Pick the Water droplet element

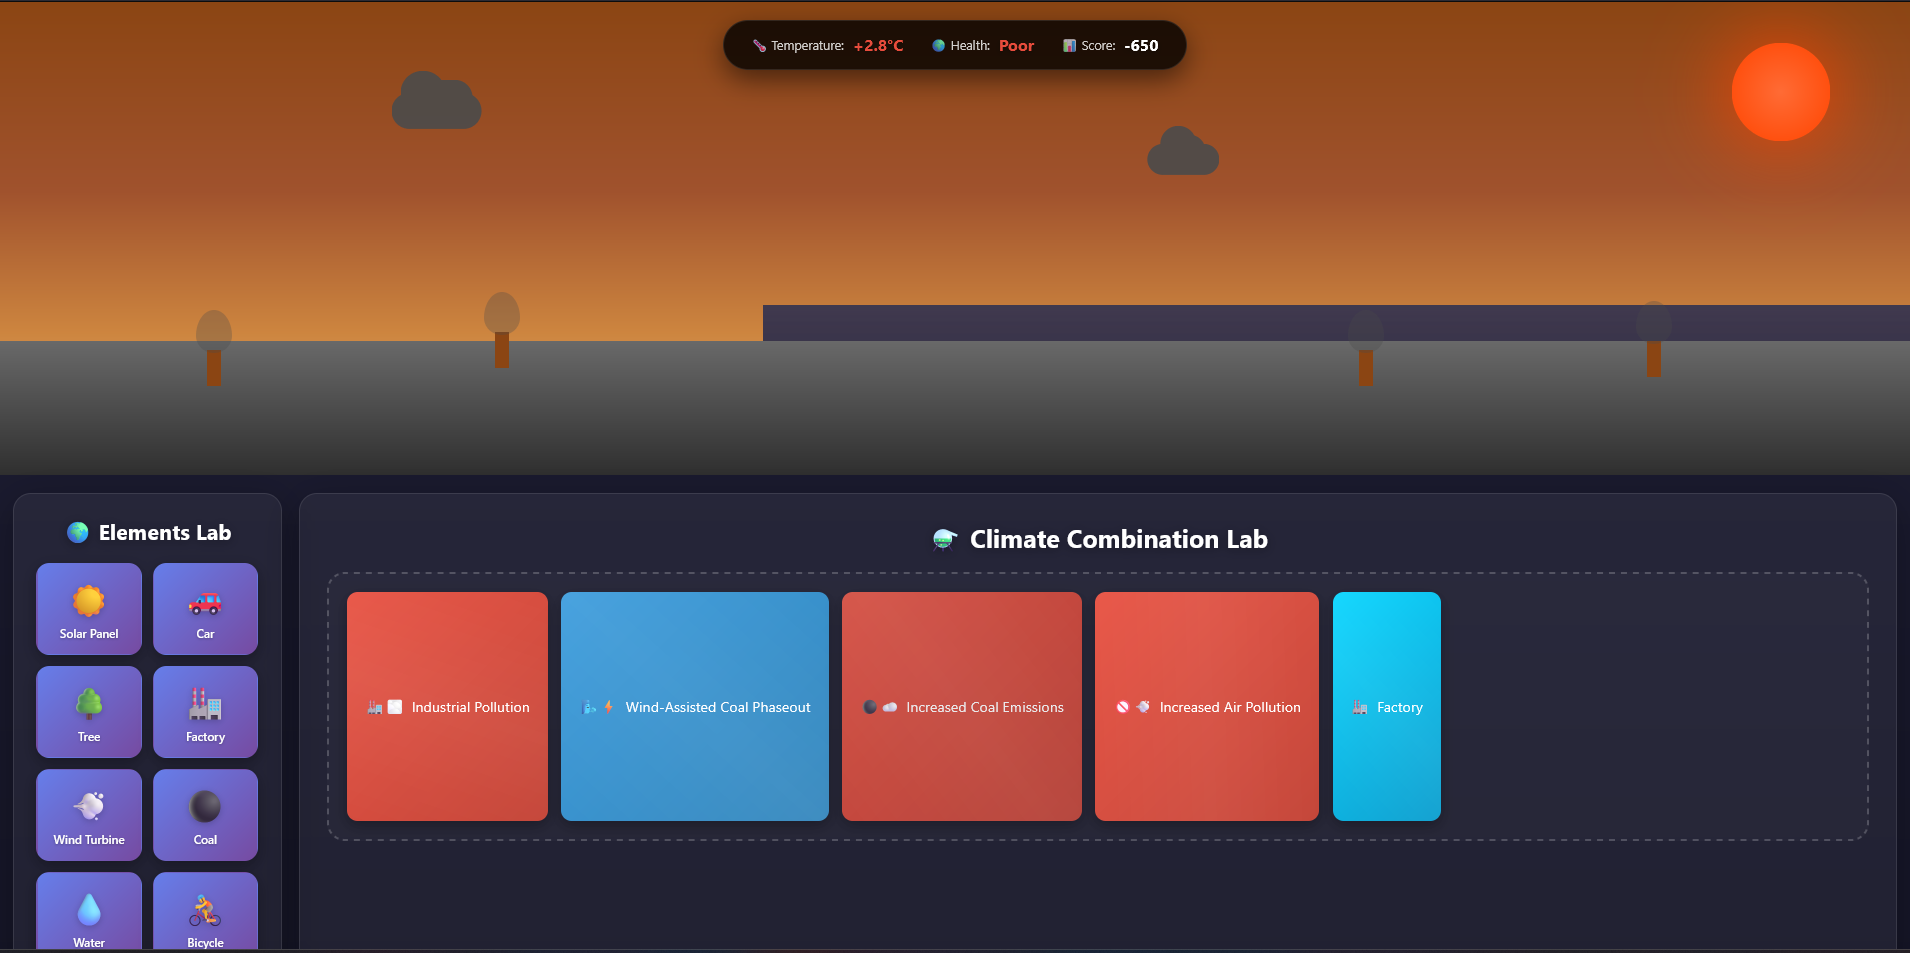tap(88, 910)
